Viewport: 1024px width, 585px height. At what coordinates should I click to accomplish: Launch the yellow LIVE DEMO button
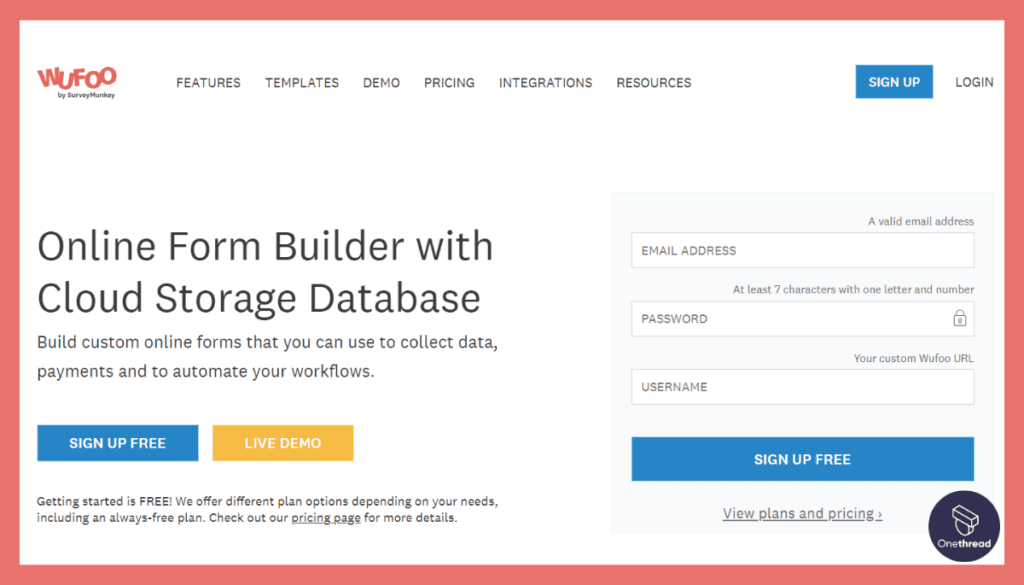click(283, 443)
